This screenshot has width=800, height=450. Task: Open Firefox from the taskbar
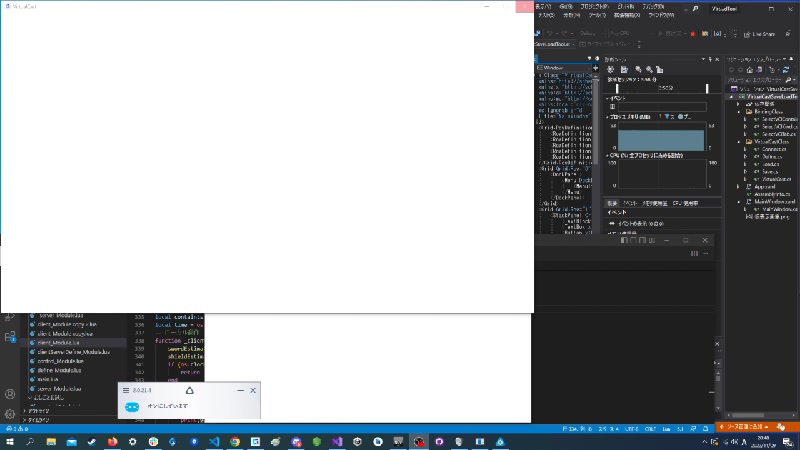point(112,442)
